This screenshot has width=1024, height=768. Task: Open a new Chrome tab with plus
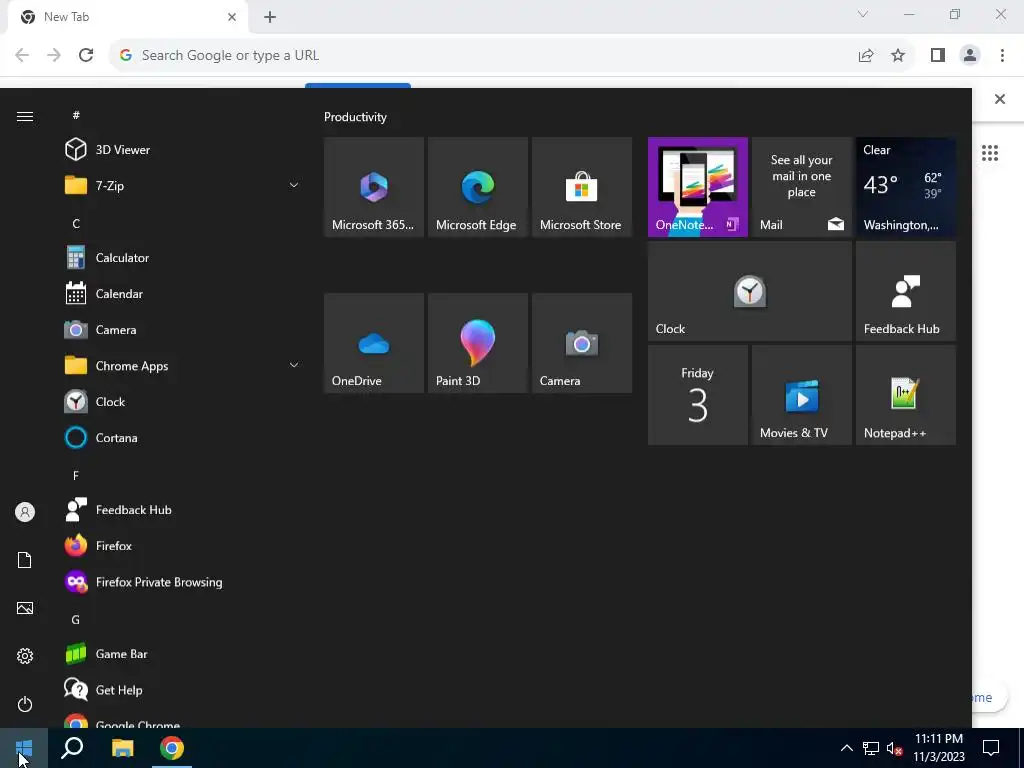coord(270,17)
